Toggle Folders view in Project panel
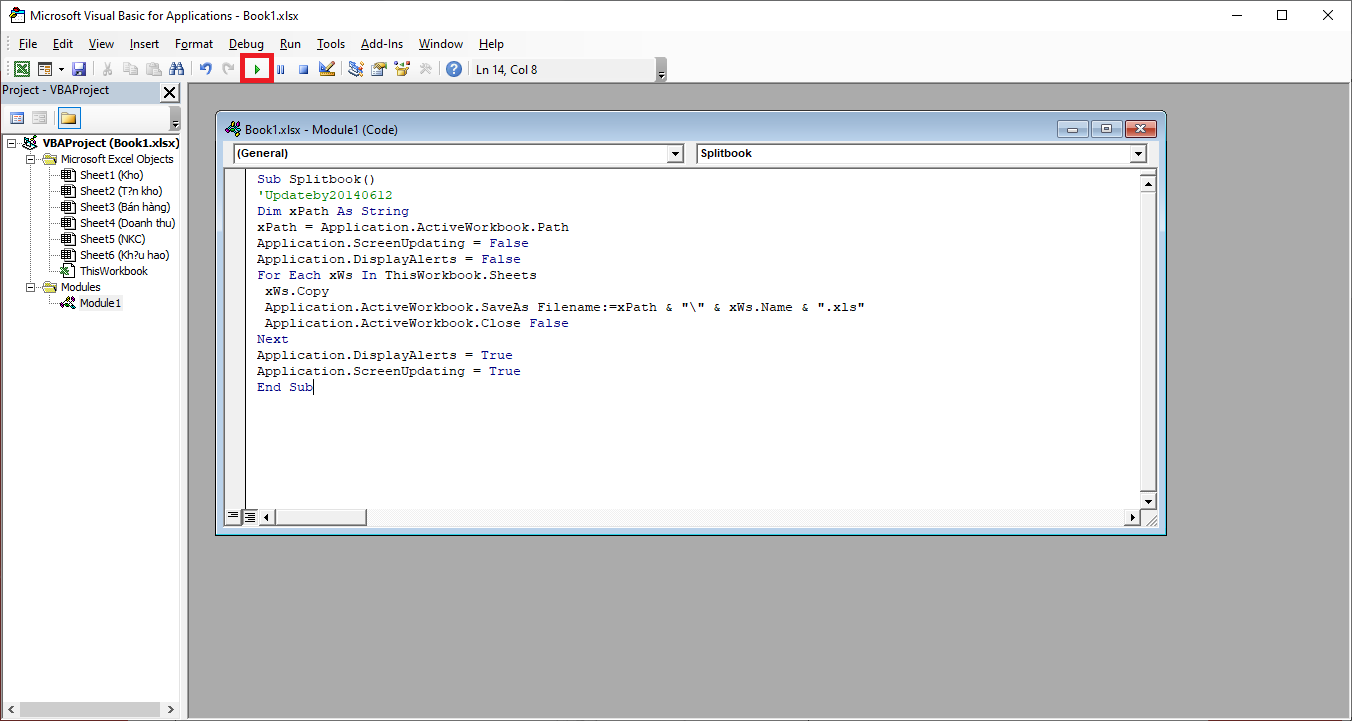The height and width of the screenshot is (721, 1352). tap(68, 118)
